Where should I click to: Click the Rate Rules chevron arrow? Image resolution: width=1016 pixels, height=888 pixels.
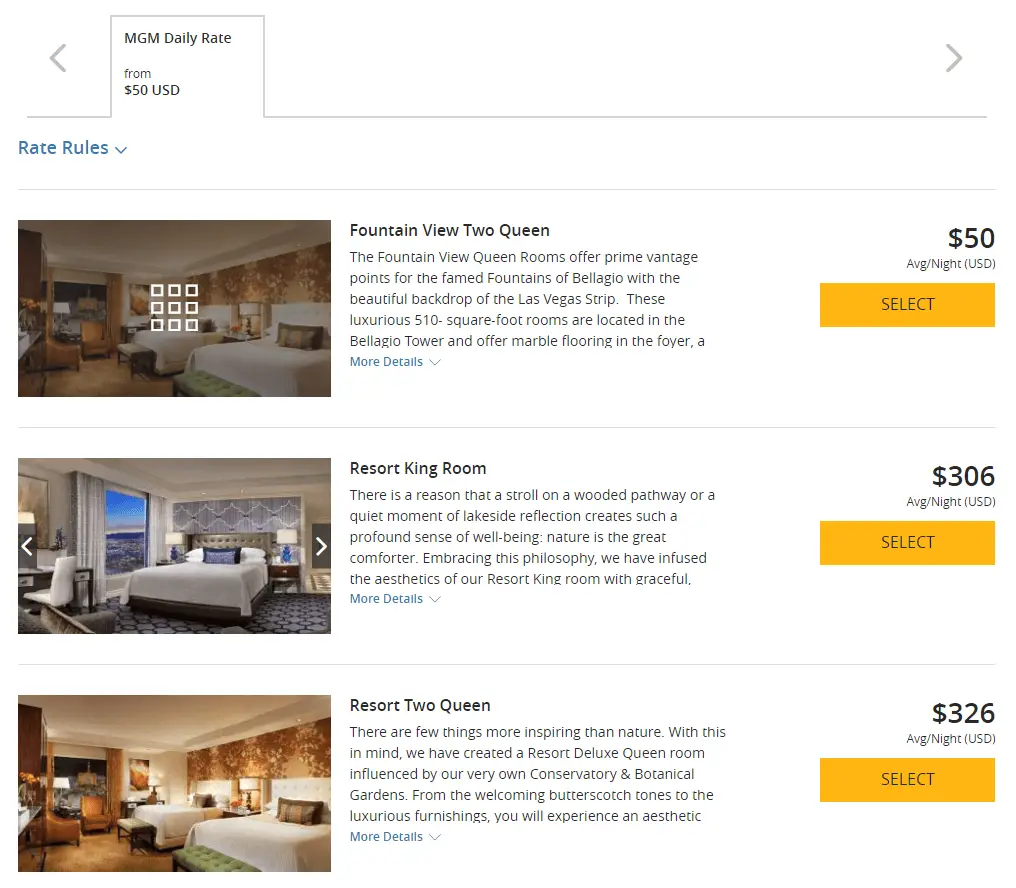121,150
